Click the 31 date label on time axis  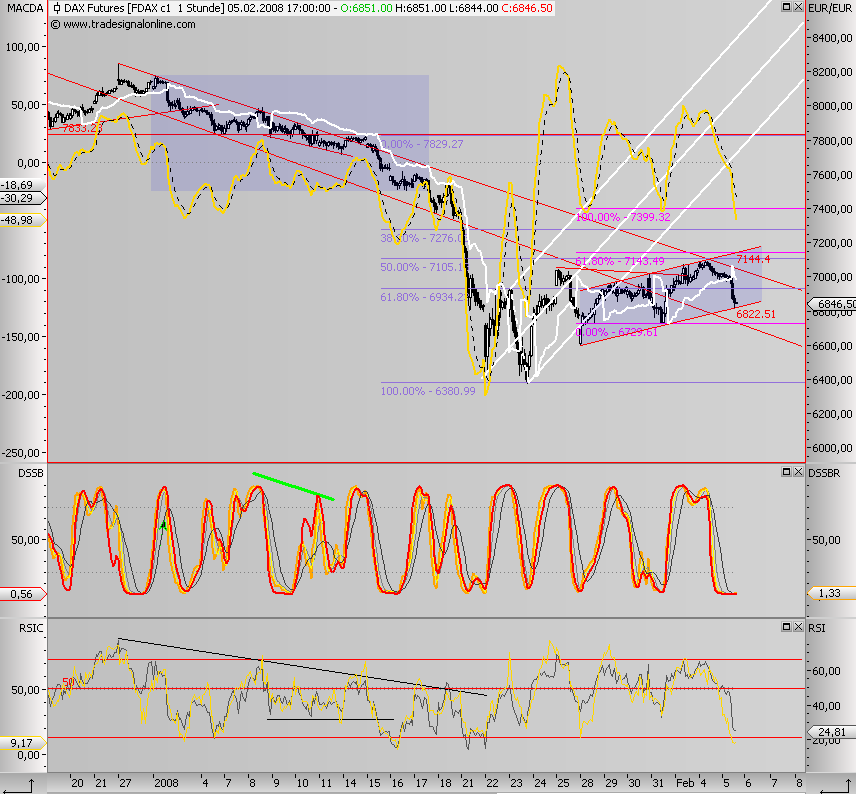point(658,783)
